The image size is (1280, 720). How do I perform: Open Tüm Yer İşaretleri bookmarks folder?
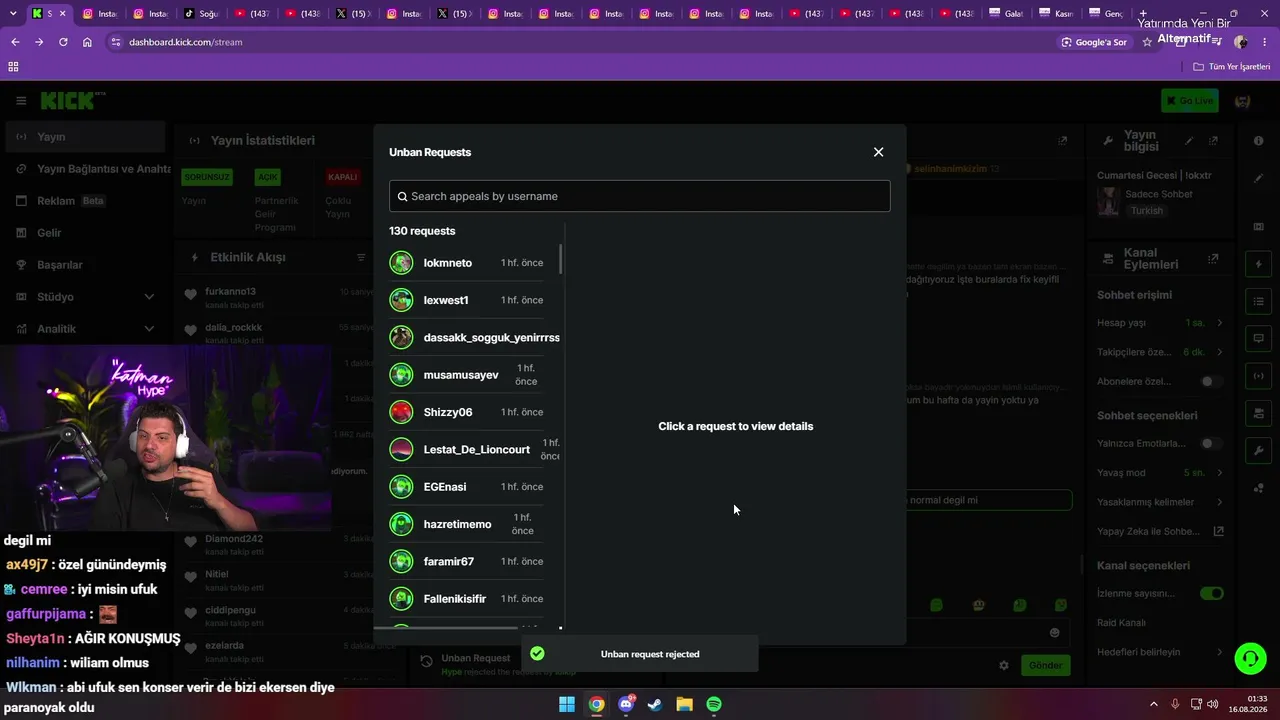[x=1231, y=67]
